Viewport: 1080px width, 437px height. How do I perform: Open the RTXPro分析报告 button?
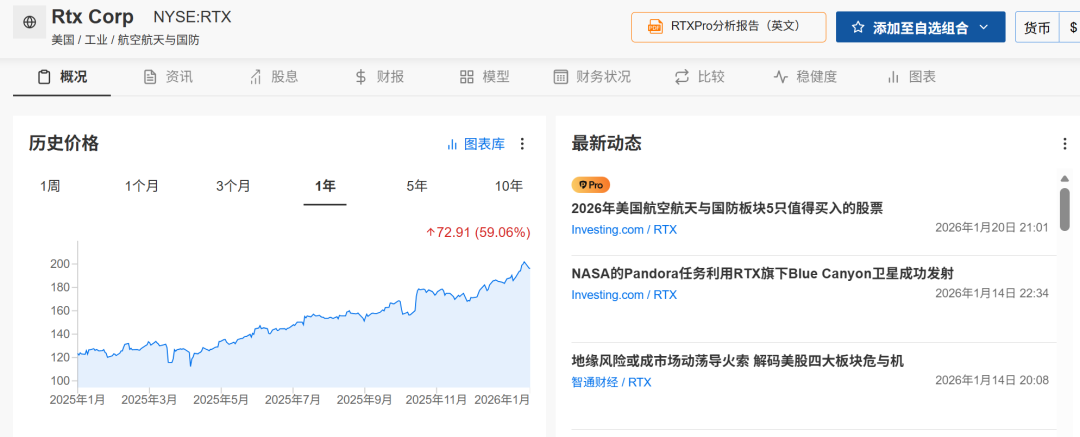click(728, 27)
